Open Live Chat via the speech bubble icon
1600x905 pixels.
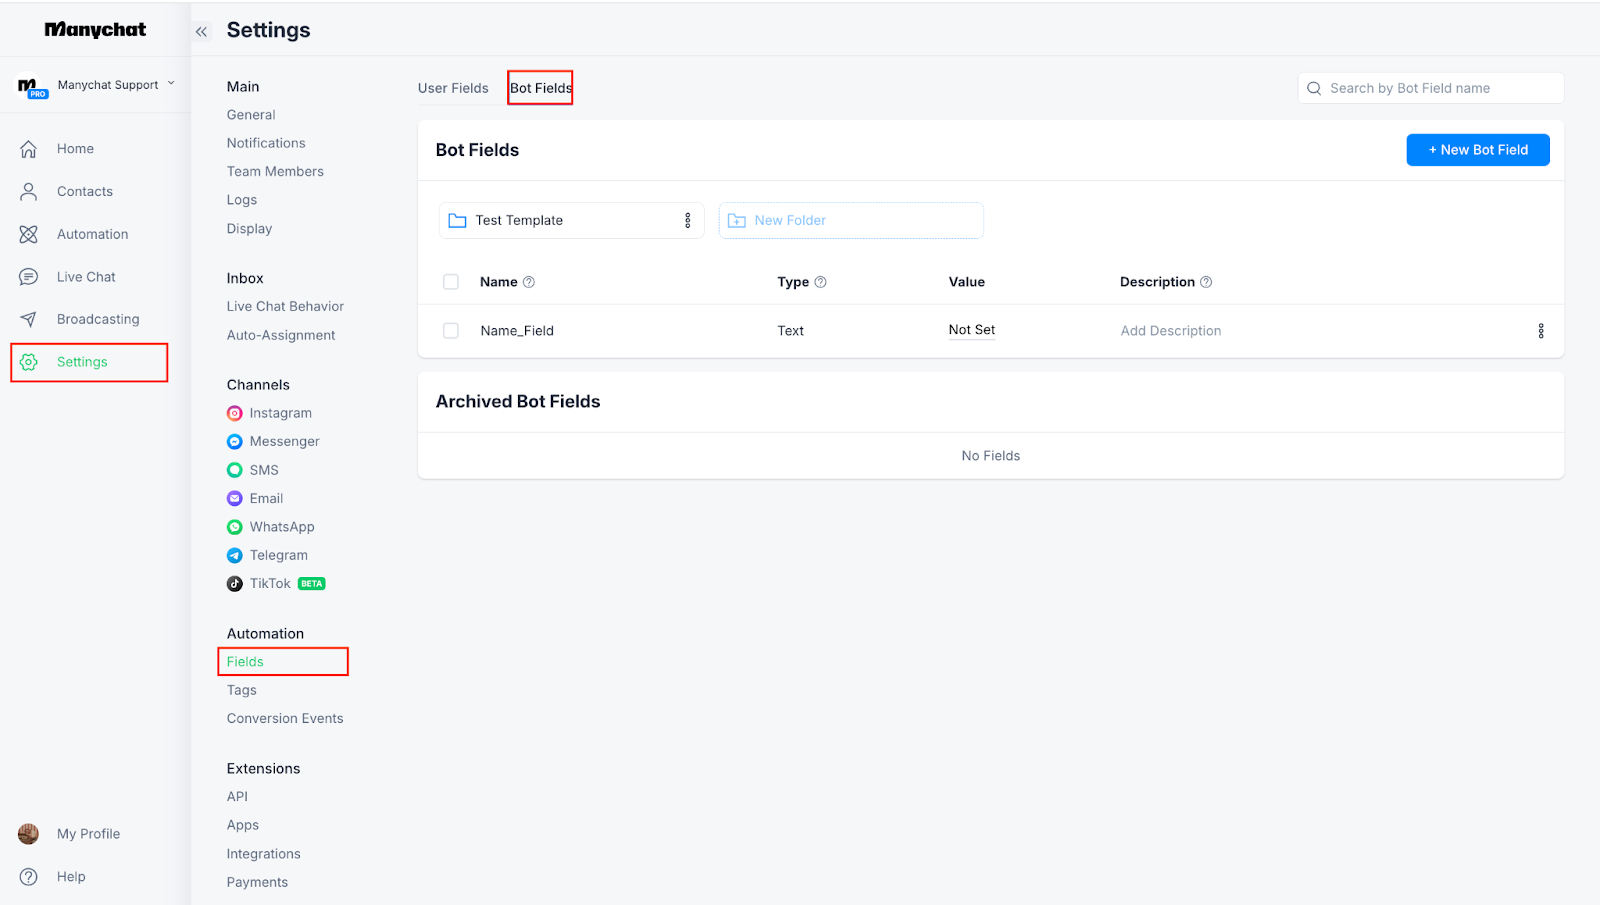tap(29, 277)
